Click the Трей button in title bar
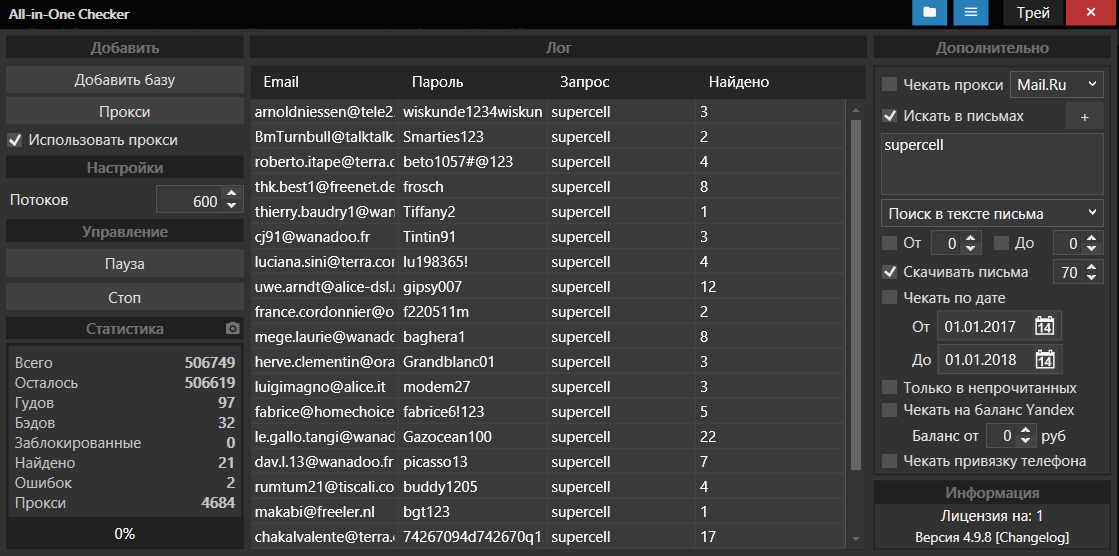 coord(1033,13)
